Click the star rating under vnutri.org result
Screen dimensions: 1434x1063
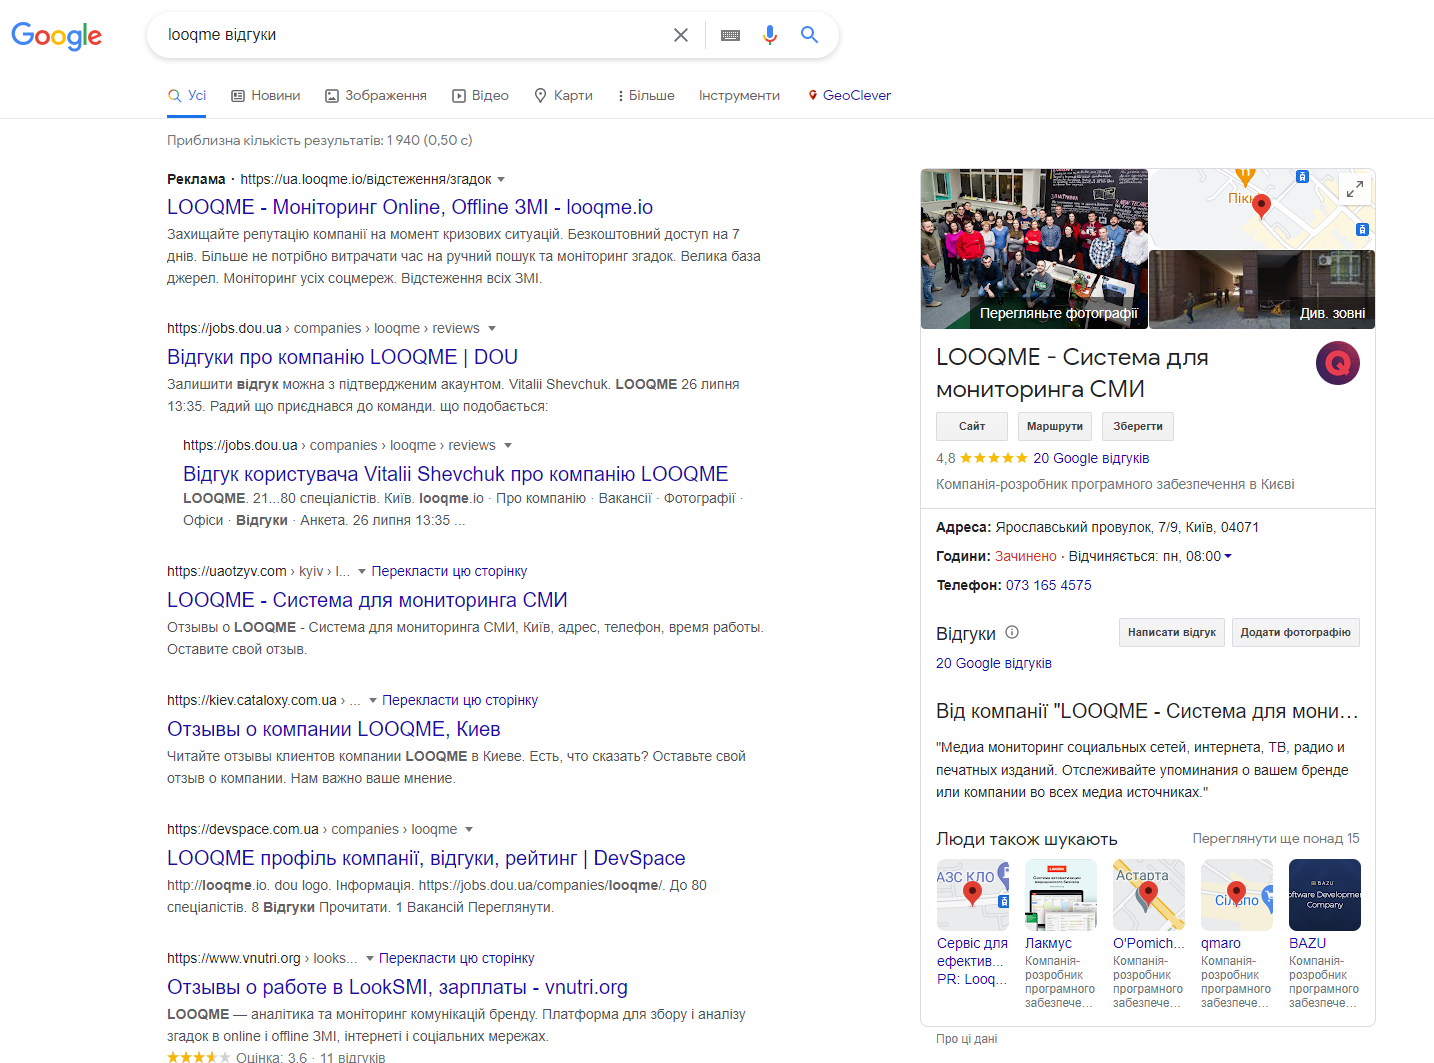click(198, 1057)
